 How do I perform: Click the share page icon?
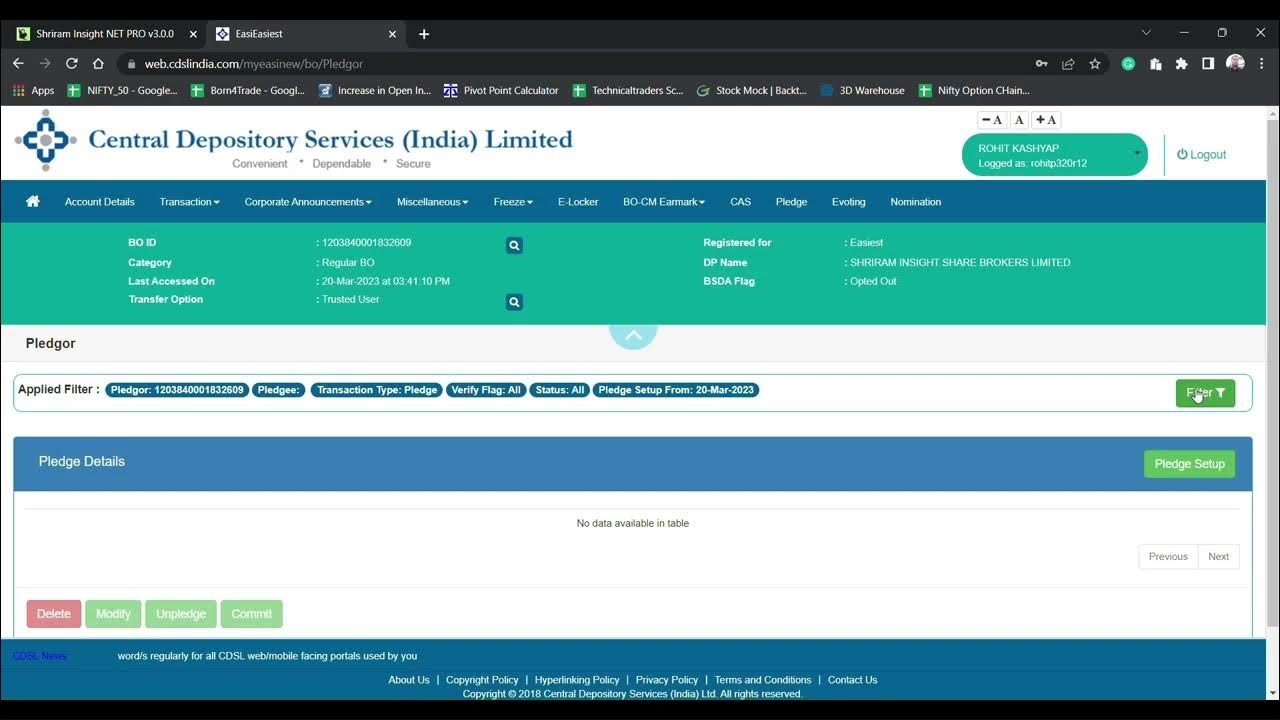click(x=1069, y=64)
